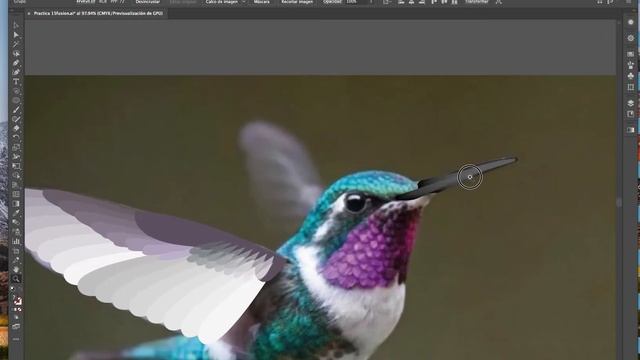Click the Calco de imagen button
The width and height of the screenshot is (640, 360).
(222, 2)
